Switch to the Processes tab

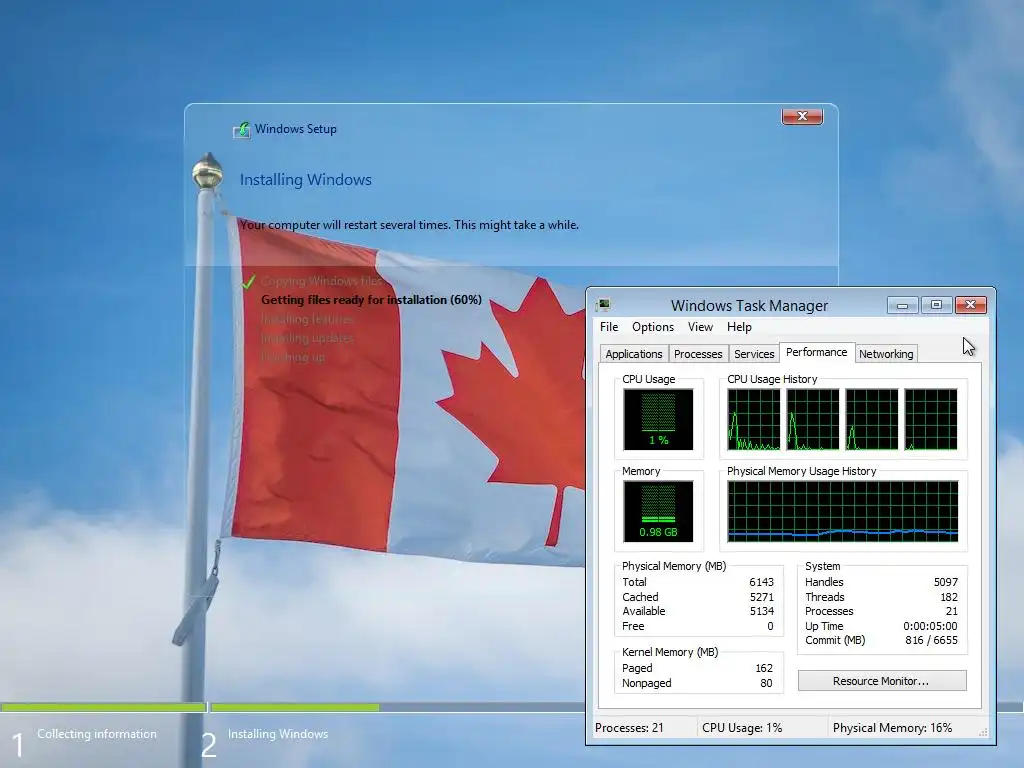[698, 354]
